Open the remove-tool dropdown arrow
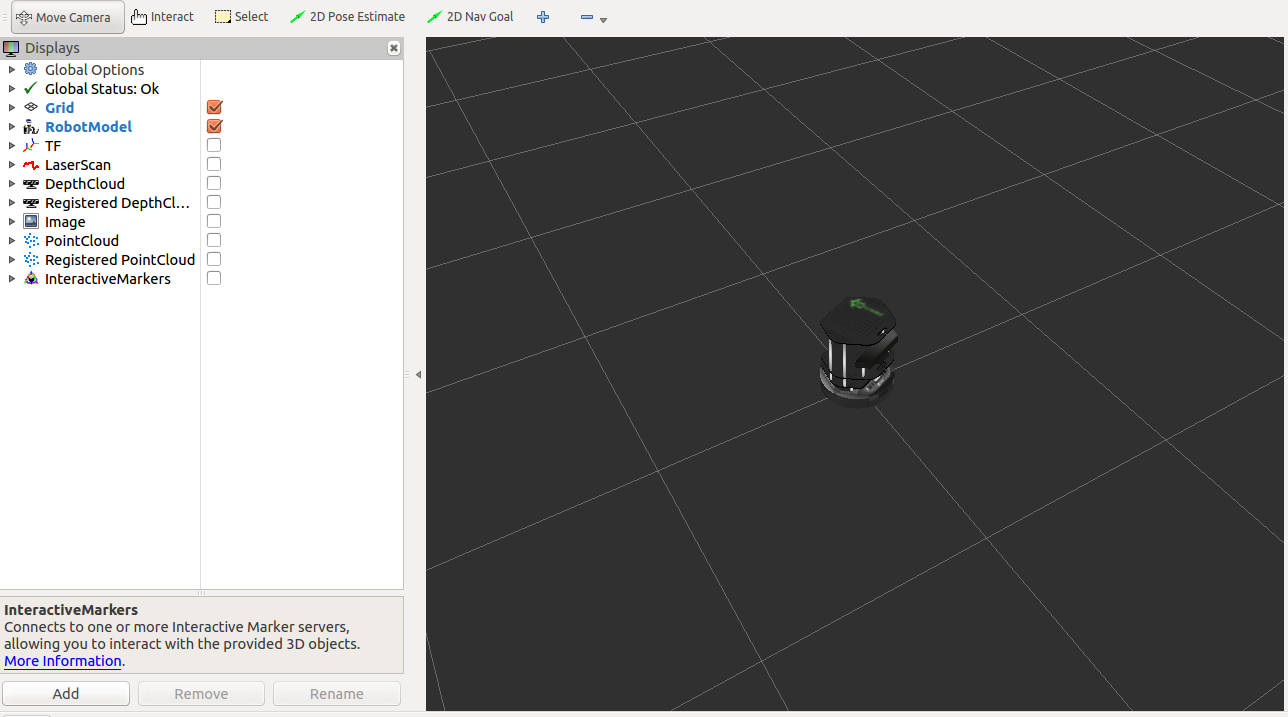Viewport: 1288px width, 717px height. [603, 19]
